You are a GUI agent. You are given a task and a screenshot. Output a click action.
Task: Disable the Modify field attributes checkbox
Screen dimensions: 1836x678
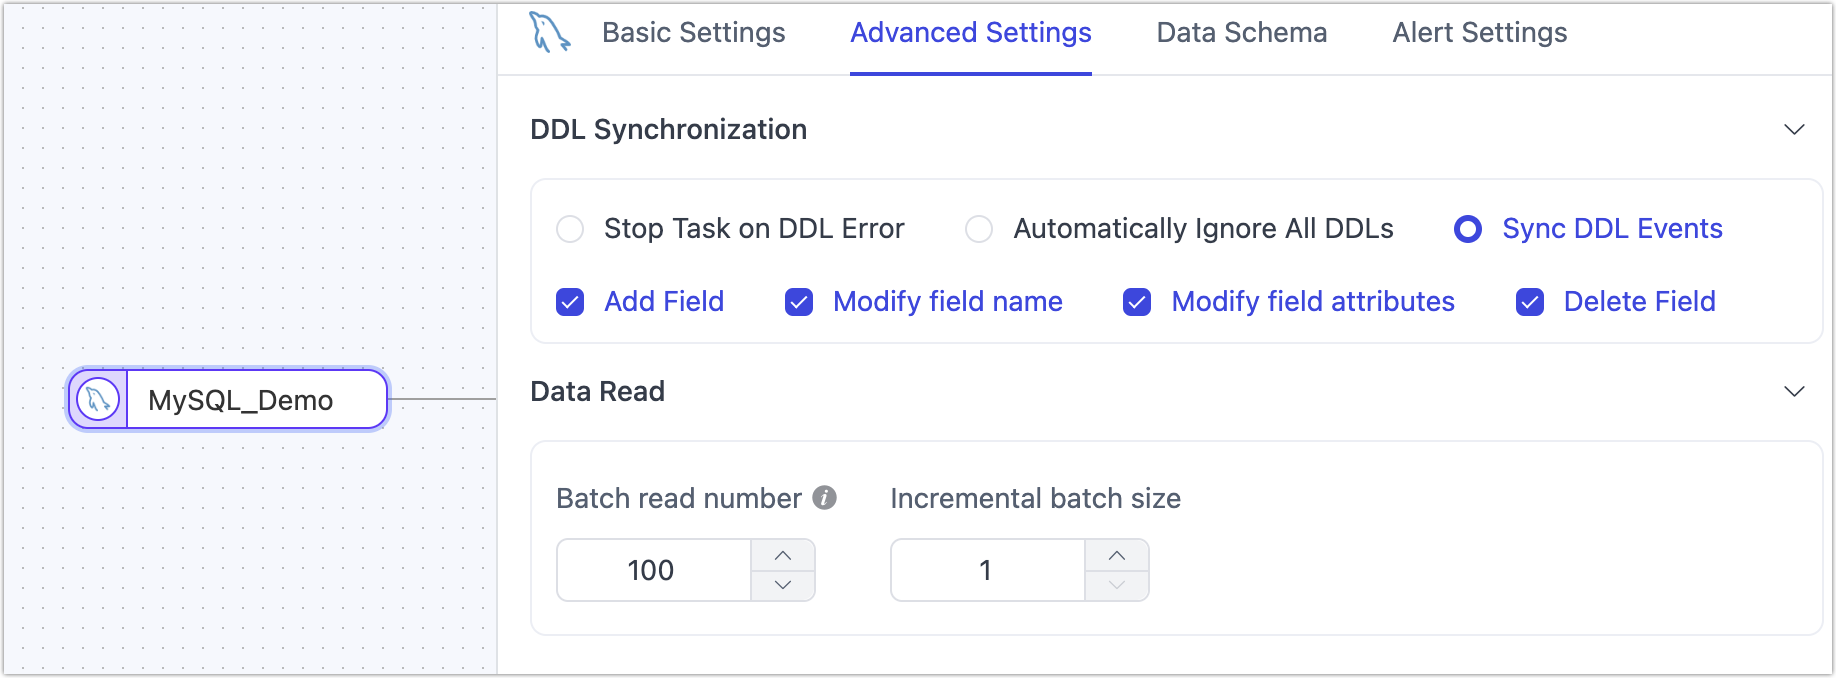(1137, 302)
